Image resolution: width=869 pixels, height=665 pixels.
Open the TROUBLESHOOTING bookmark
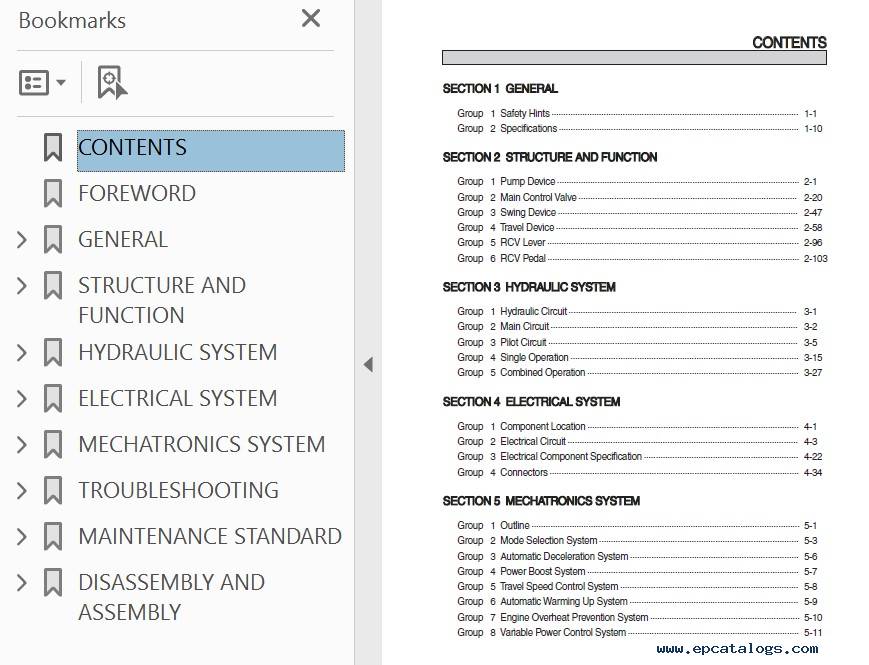pos(178,490)
